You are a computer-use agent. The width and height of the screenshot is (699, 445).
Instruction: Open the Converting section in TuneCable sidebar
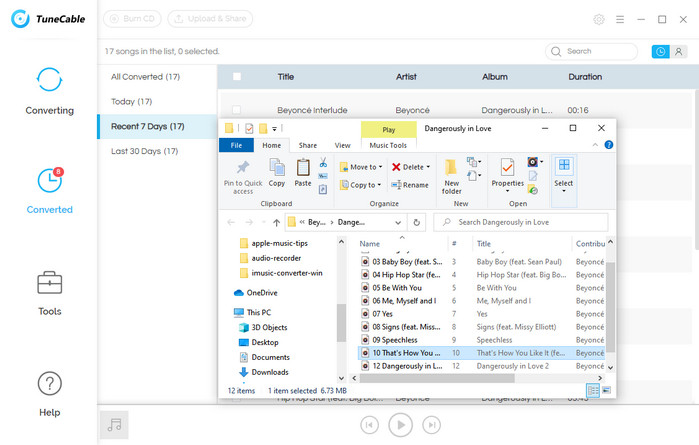pyautogui.click(x=49, y=91)
